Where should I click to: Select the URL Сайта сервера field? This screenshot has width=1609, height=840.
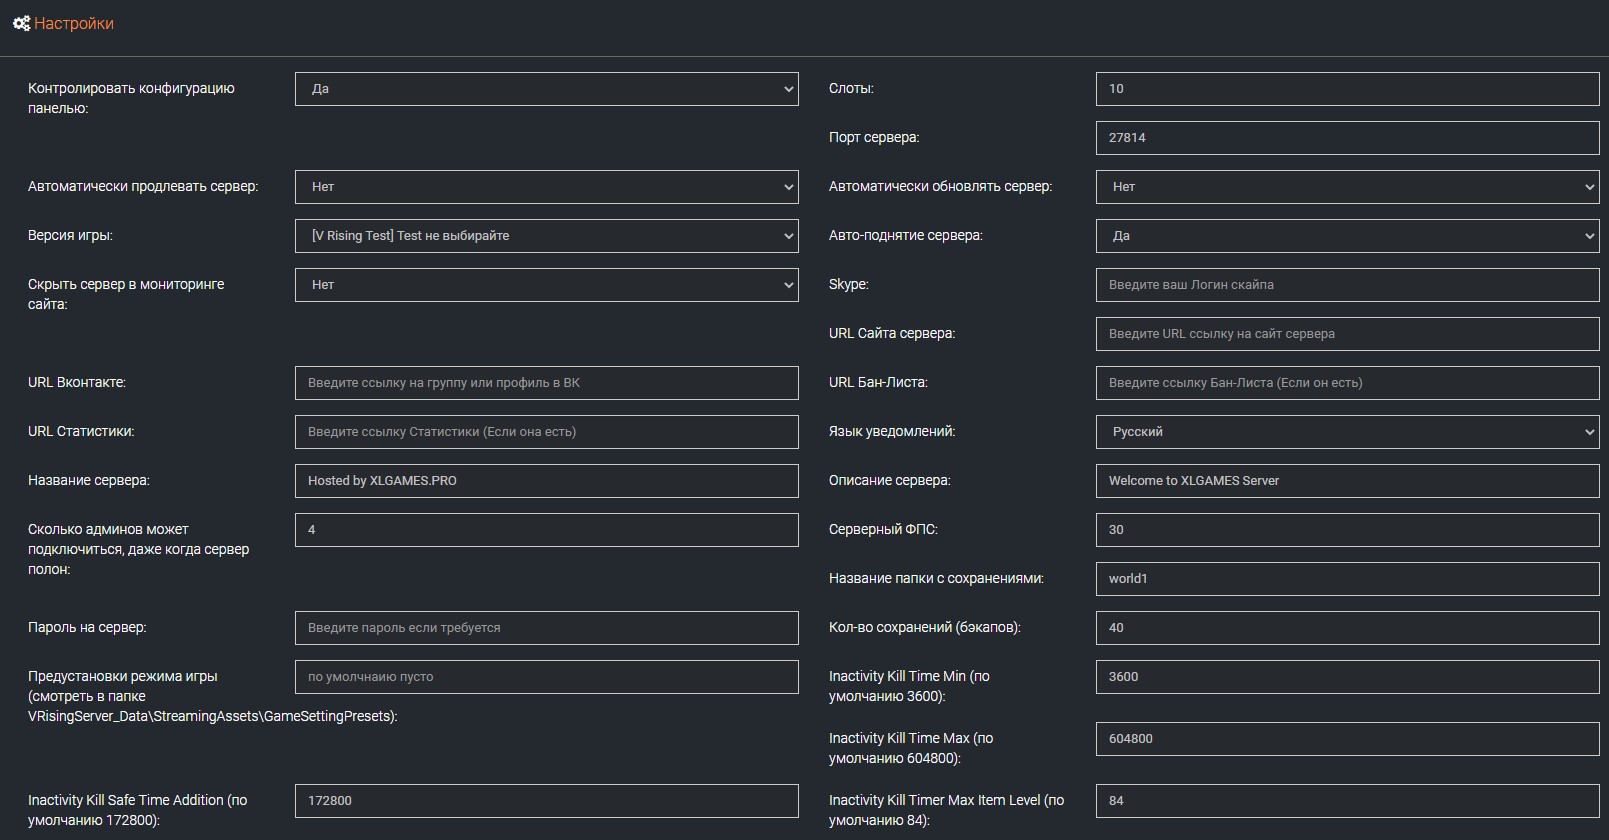click(x=1347, y=334)
